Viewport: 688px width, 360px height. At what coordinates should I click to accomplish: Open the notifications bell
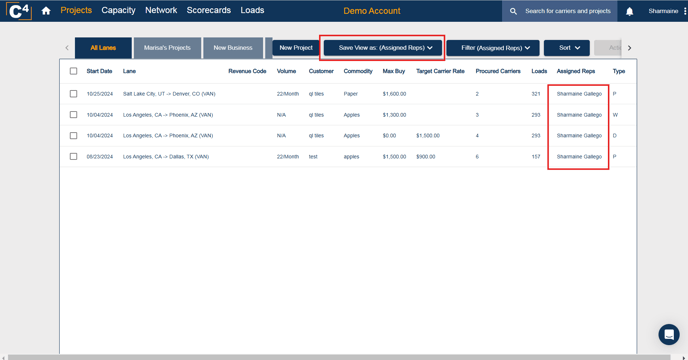(629, 11)
